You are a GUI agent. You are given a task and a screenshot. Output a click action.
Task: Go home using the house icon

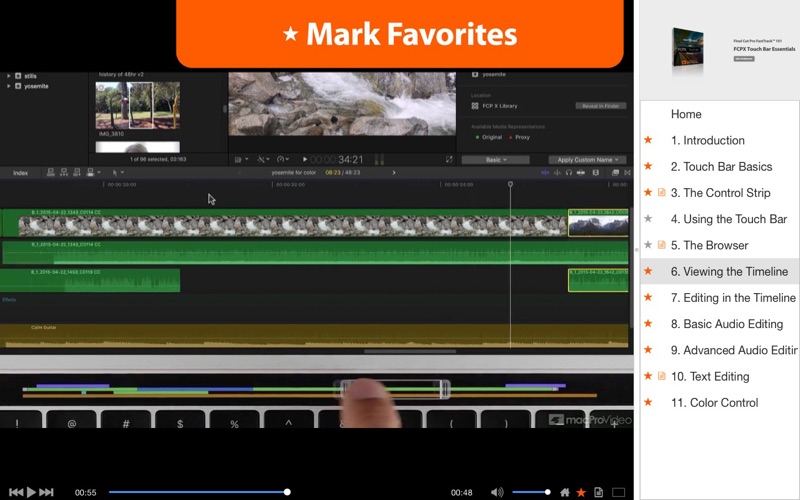(x=565, y=492)
